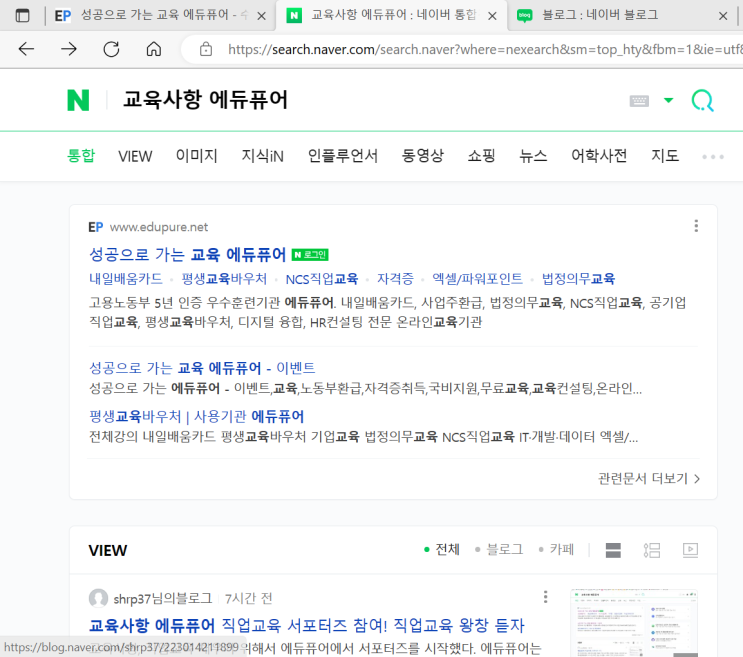Screen dimensions: 743x657
Task: Click the browser address bar URL
Action: [x=483, y=49]
